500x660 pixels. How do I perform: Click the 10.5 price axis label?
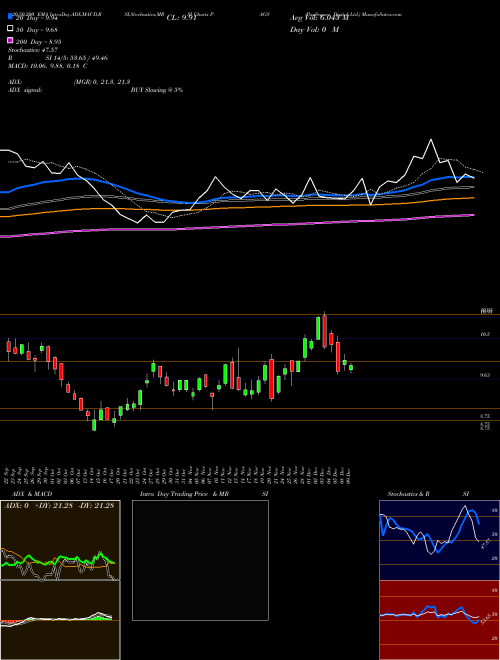(x=485, y=334)
